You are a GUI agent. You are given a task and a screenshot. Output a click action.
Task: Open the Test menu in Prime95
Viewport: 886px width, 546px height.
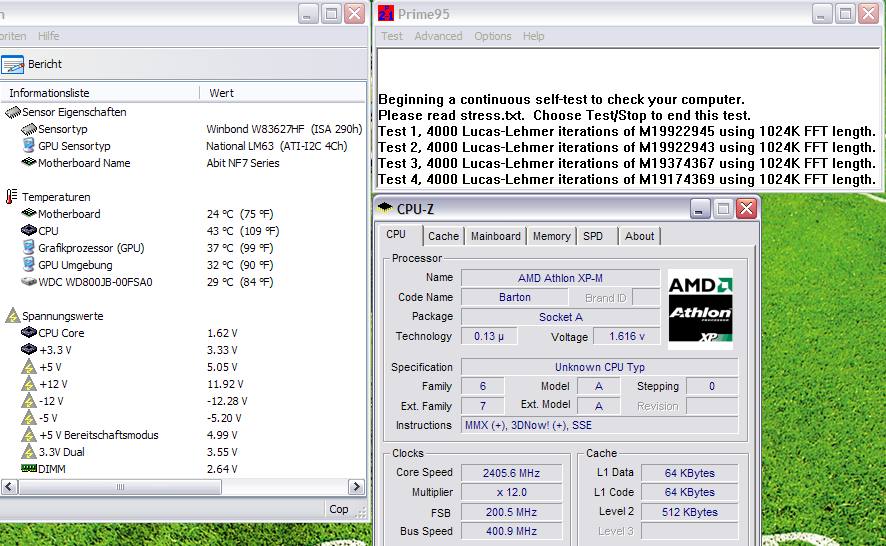(392, 36)
